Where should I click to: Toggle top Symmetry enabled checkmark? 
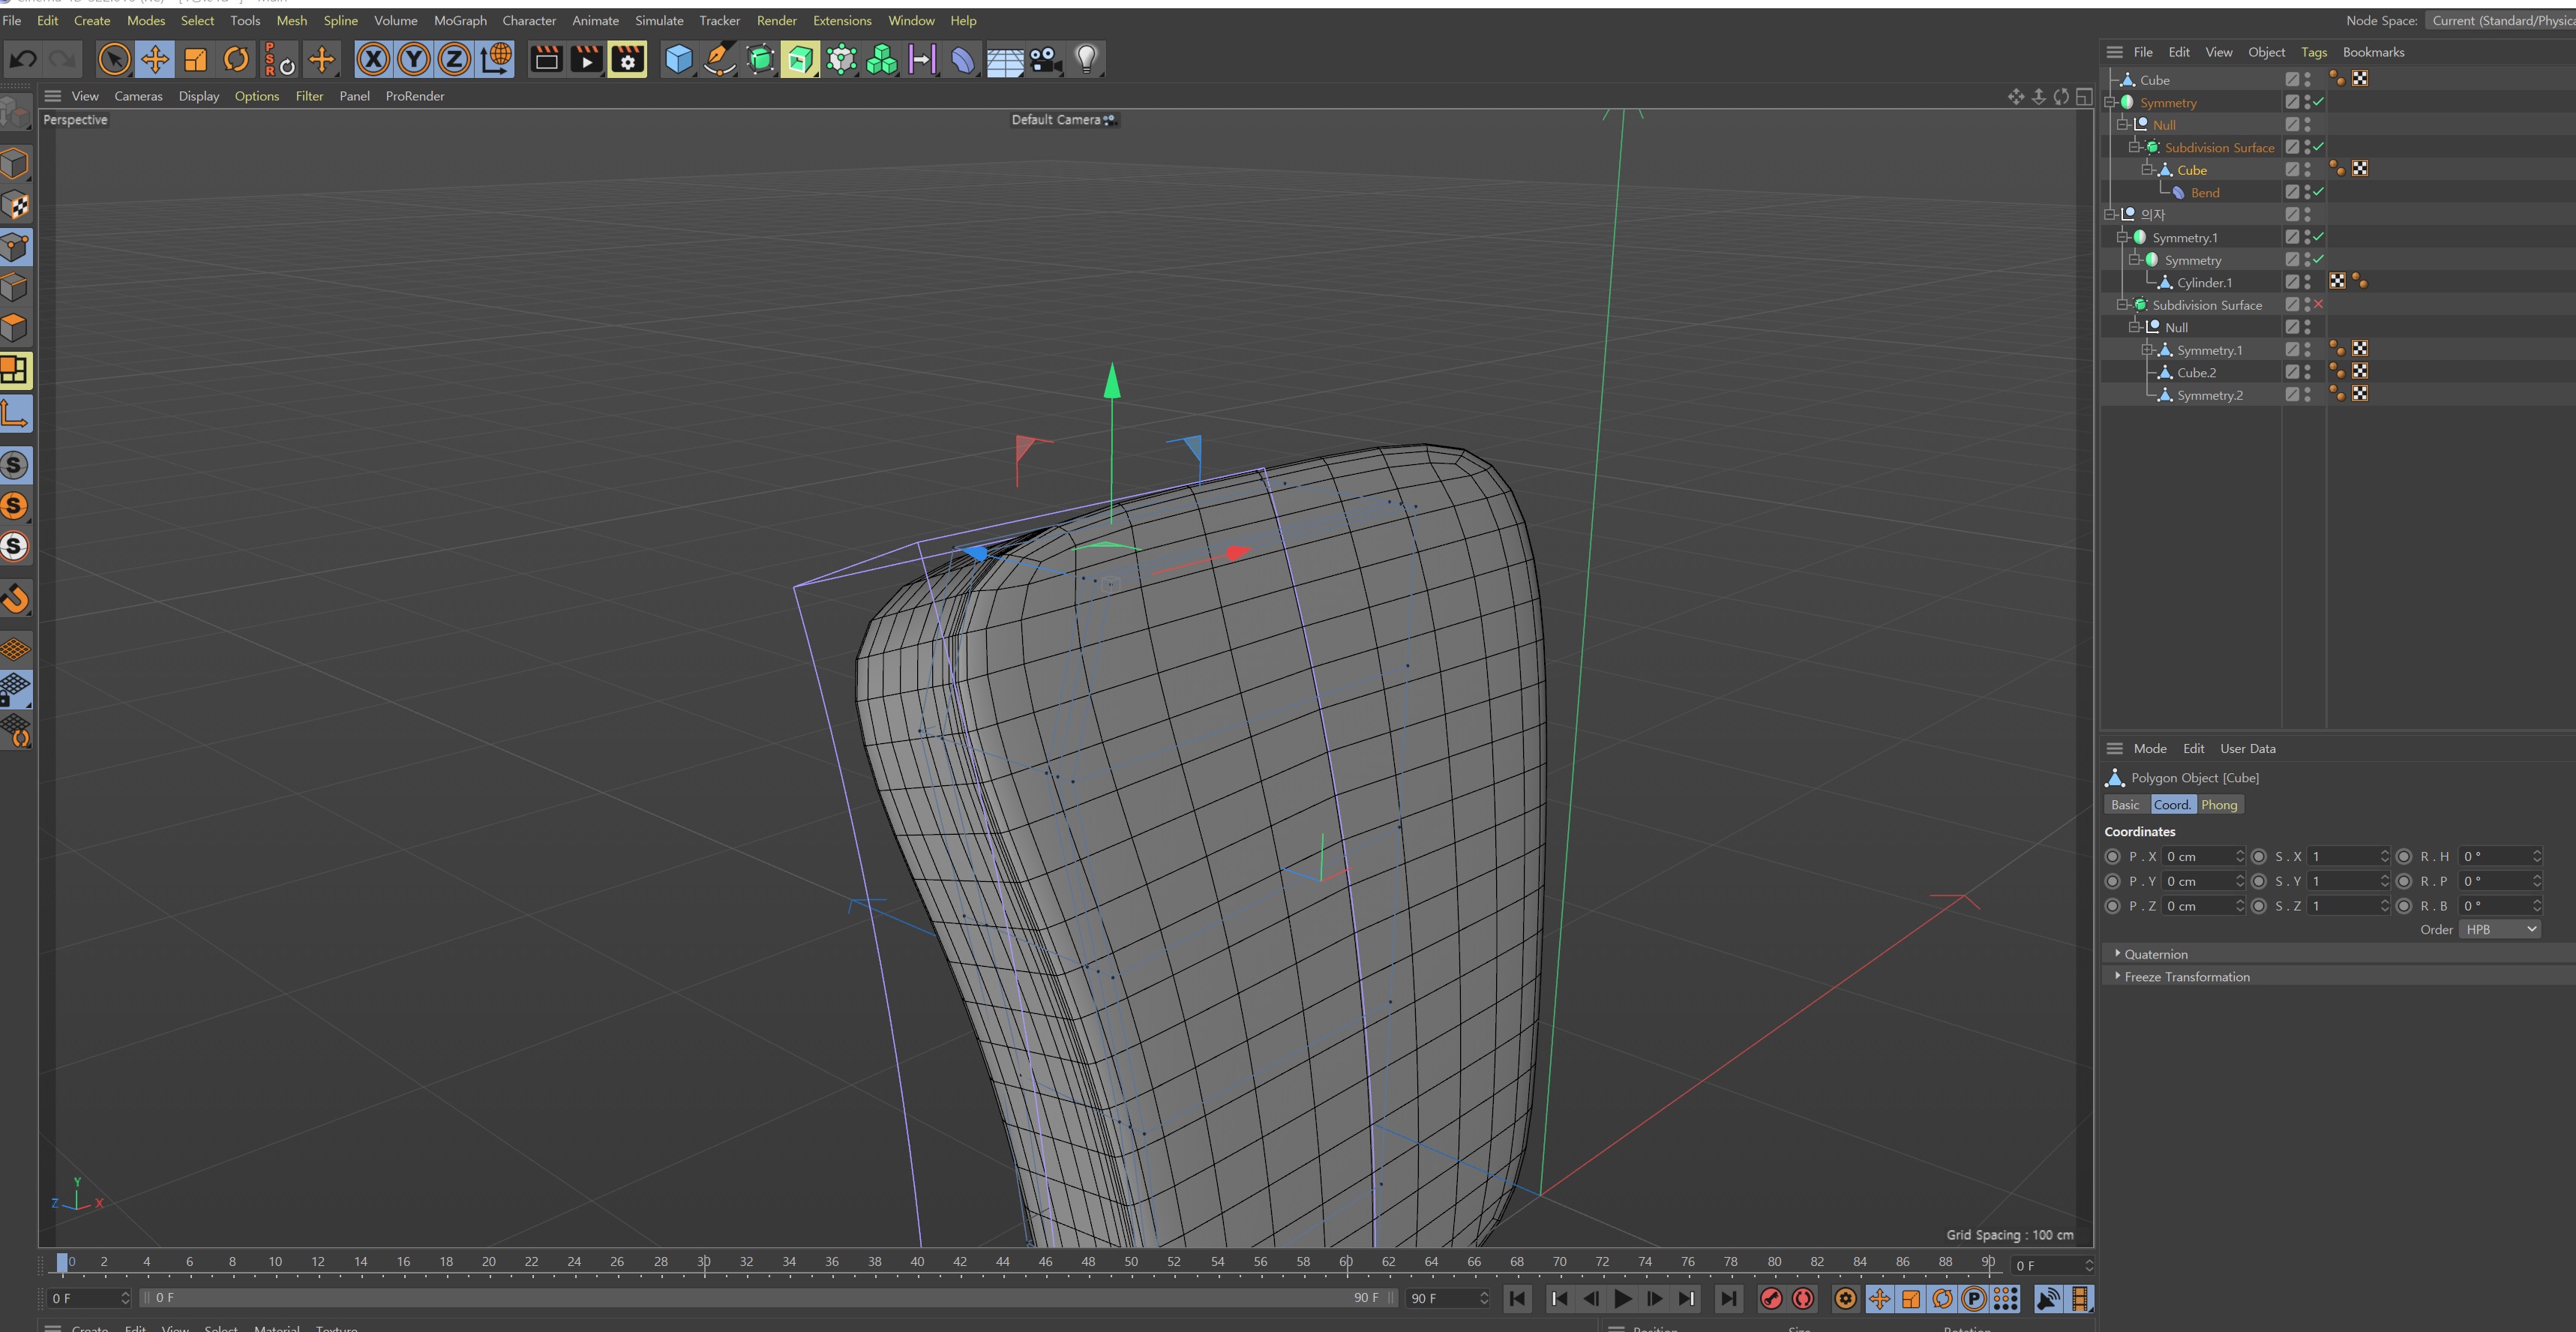(x=2318, y=102)
